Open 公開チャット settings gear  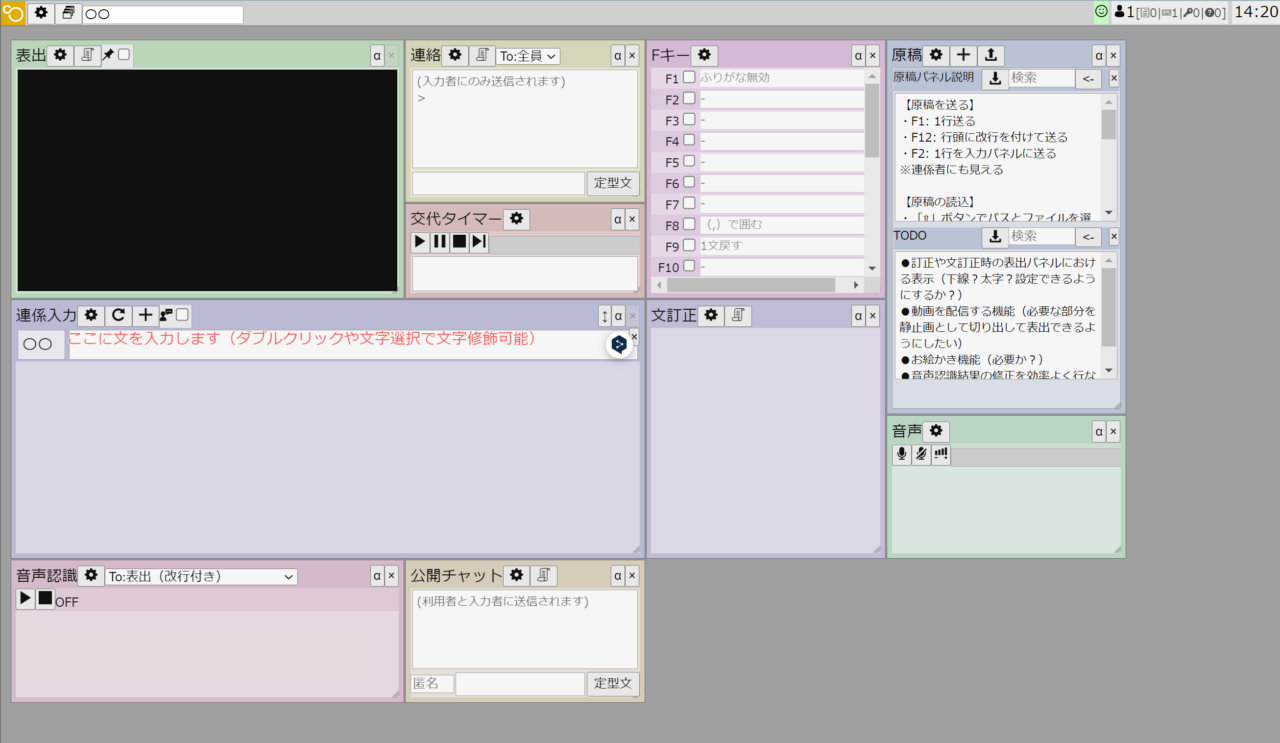click(516, 575)
